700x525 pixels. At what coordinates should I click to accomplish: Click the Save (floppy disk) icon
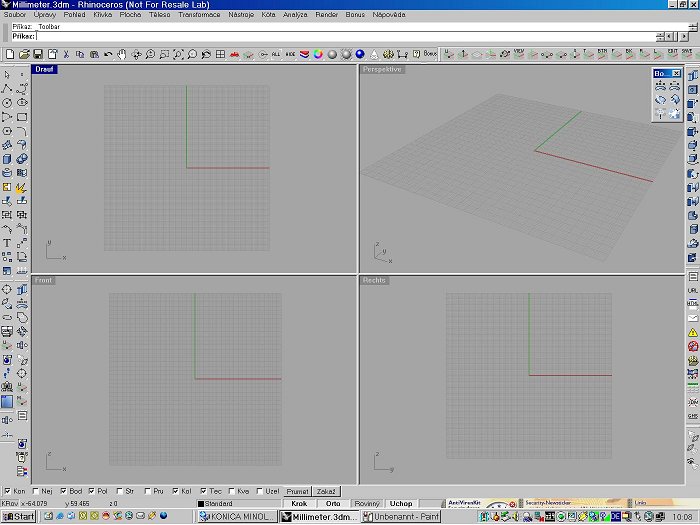[x=38, y=53]
